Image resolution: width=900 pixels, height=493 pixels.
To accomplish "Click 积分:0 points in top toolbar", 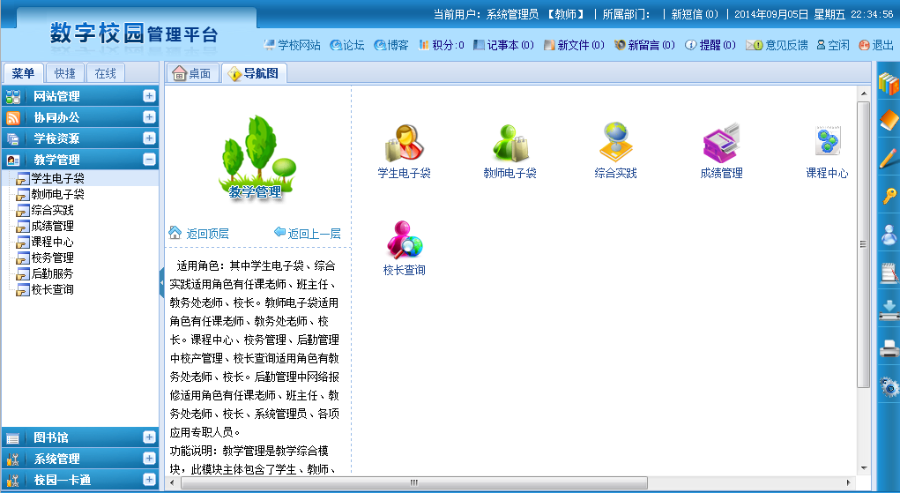I will [441, 45].
